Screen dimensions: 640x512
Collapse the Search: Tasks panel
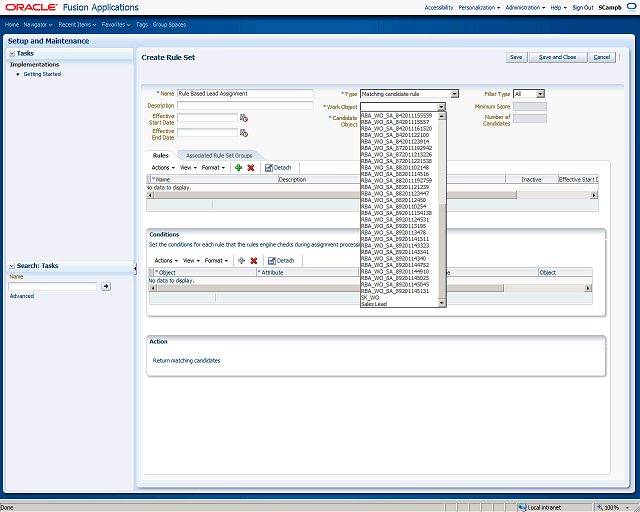[12, 266]
